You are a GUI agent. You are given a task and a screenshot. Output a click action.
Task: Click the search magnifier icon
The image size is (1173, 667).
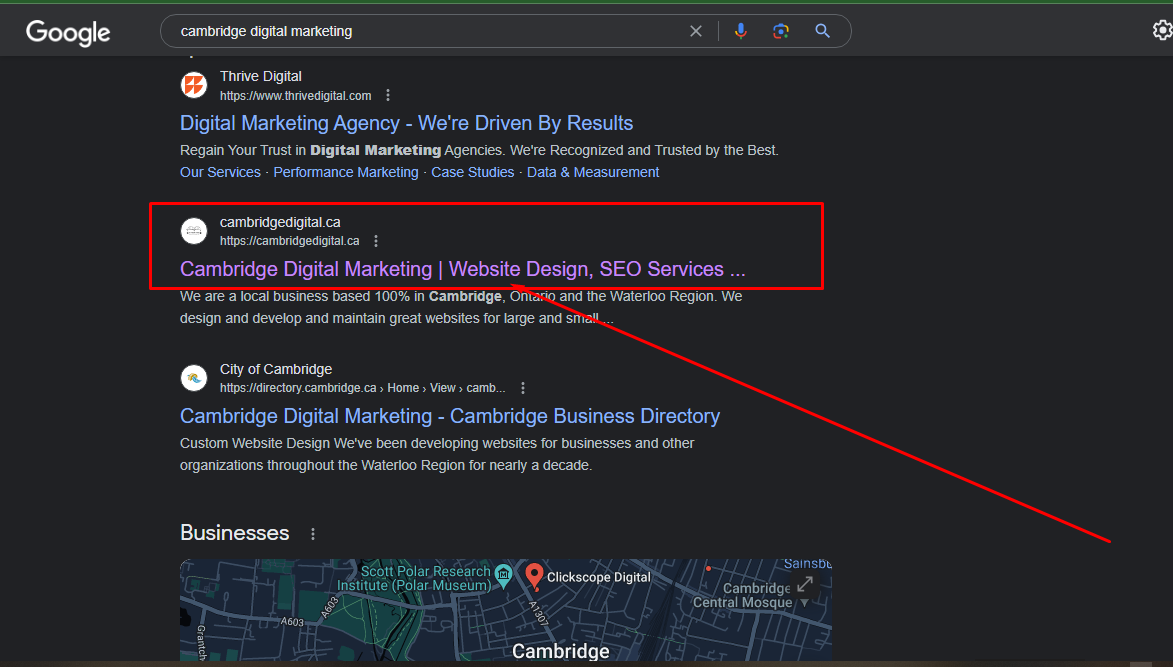(x=822, y=31)
